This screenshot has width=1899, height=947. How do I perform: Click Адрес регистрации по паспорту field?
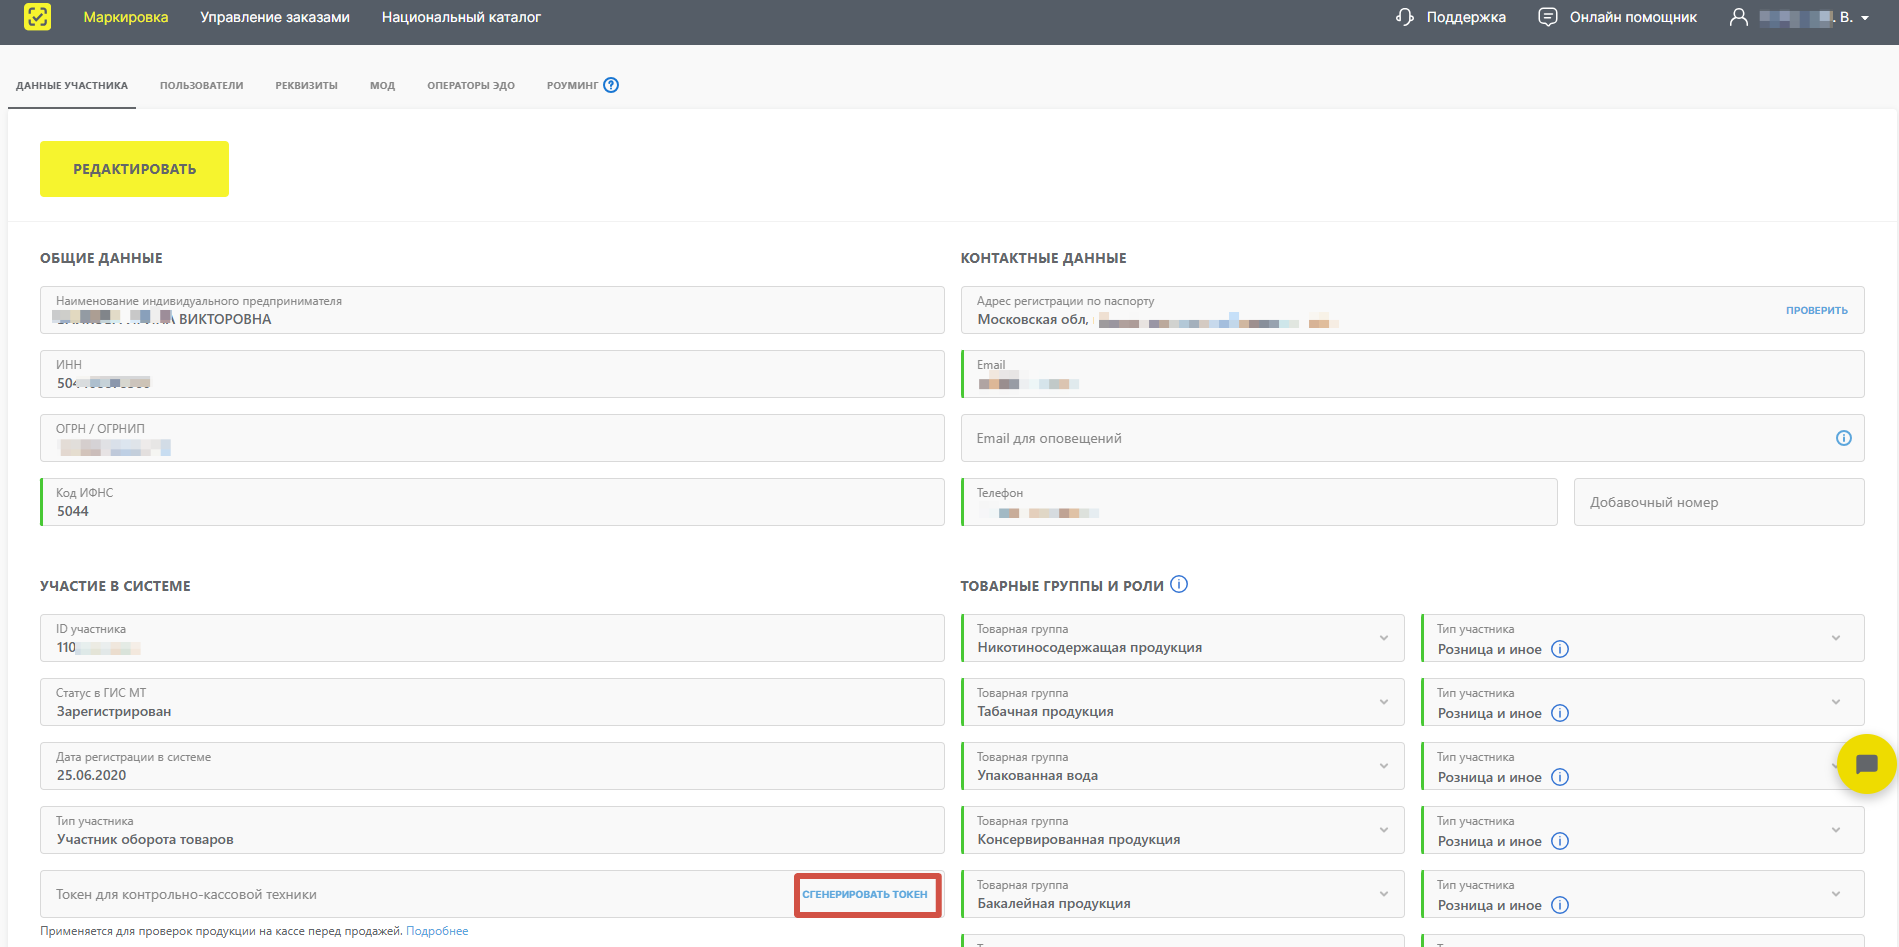pos(1412,310)
